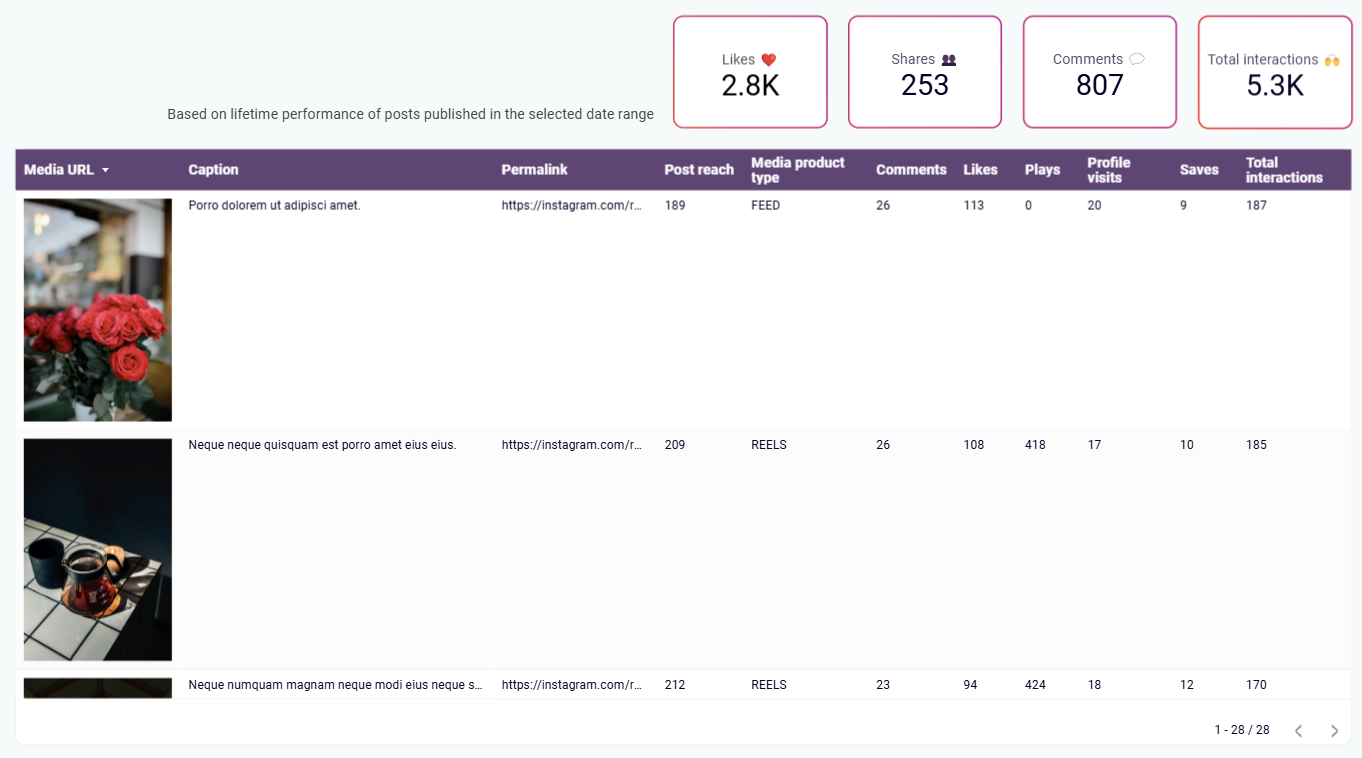Select the Total interactions scorecard showing 5.3K

pos(1275,72)
